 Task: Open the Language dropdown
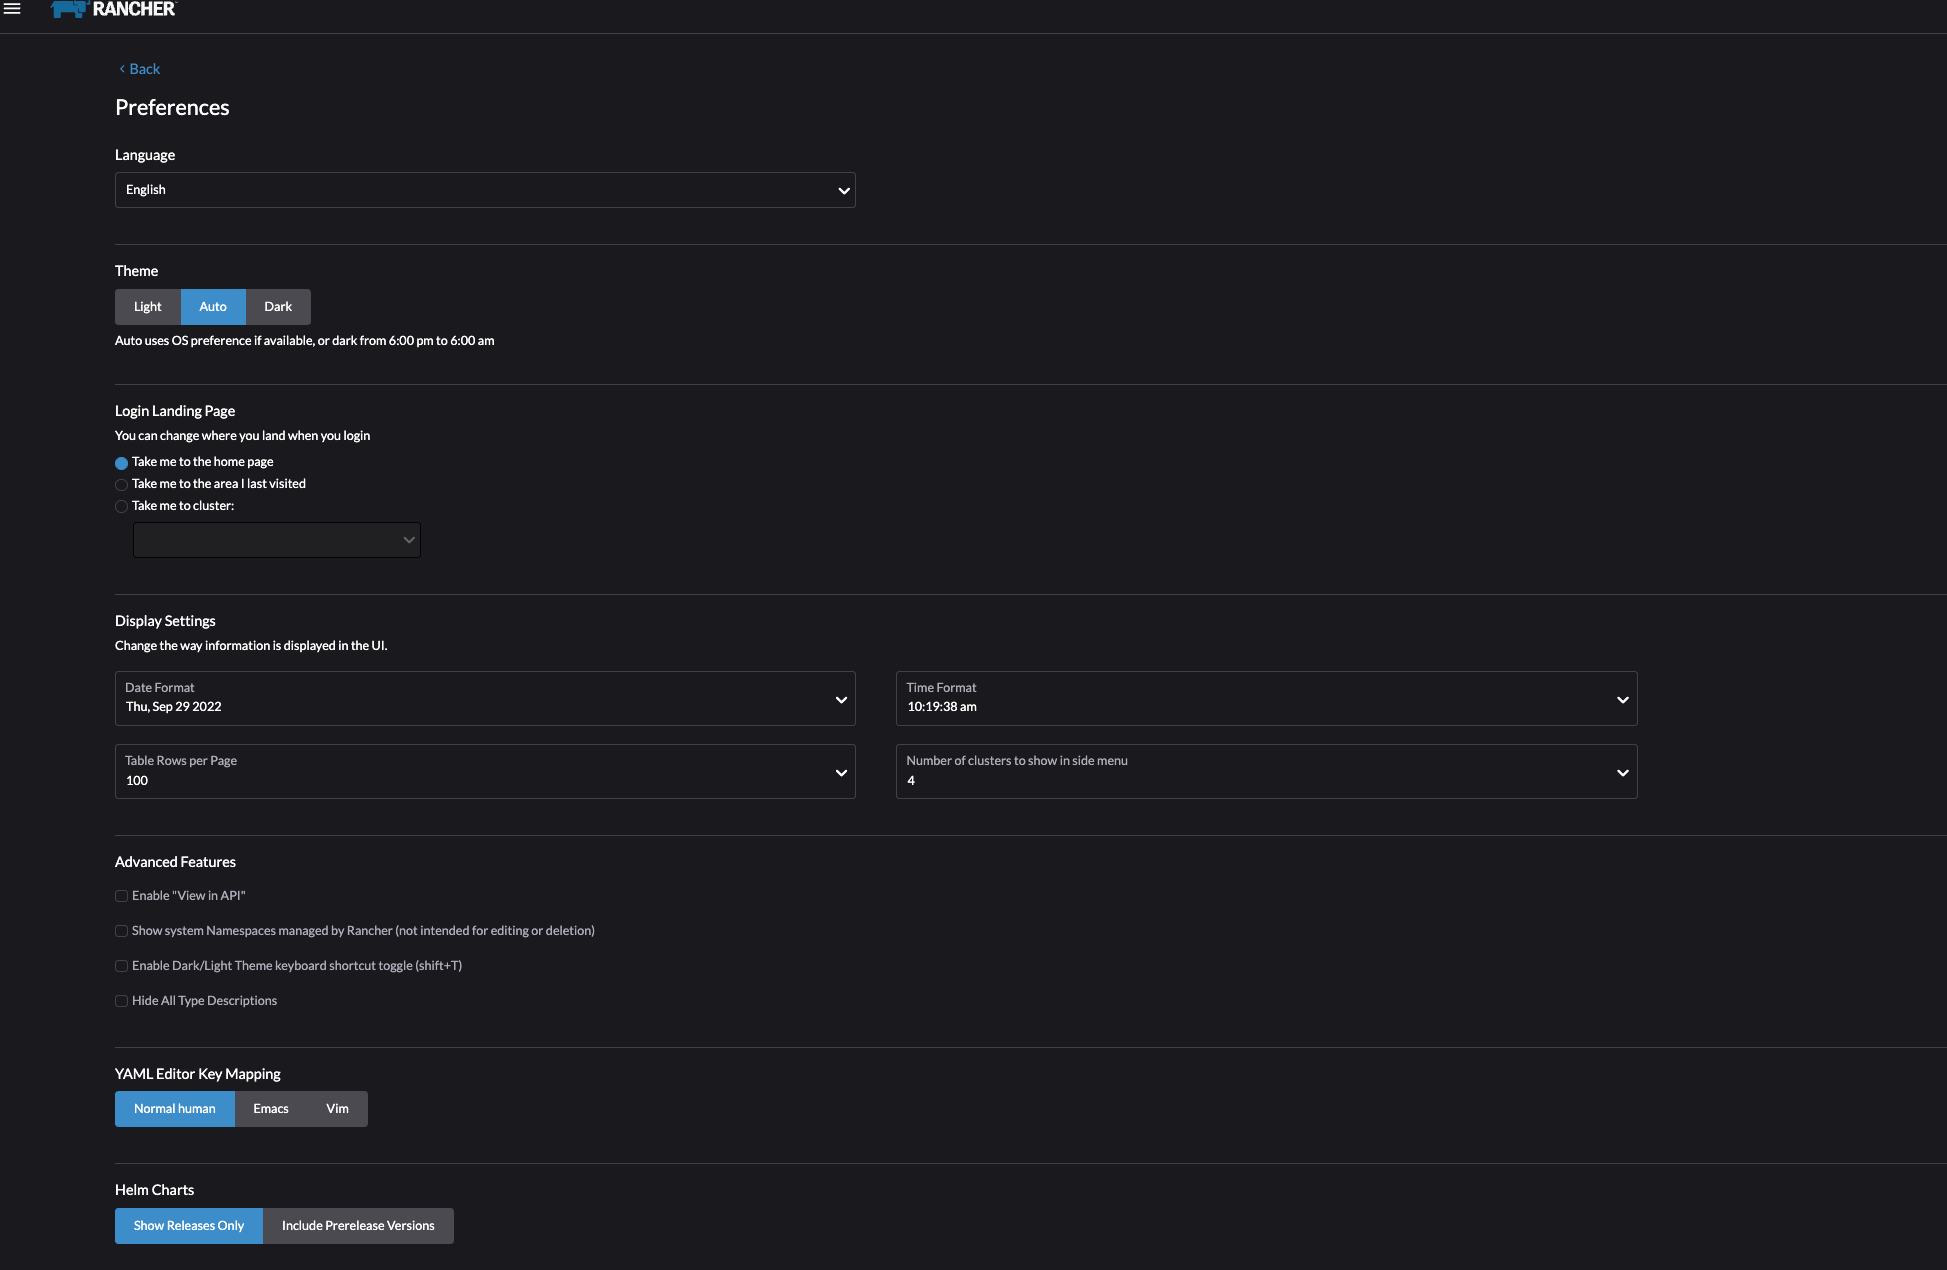coord(485,189)
